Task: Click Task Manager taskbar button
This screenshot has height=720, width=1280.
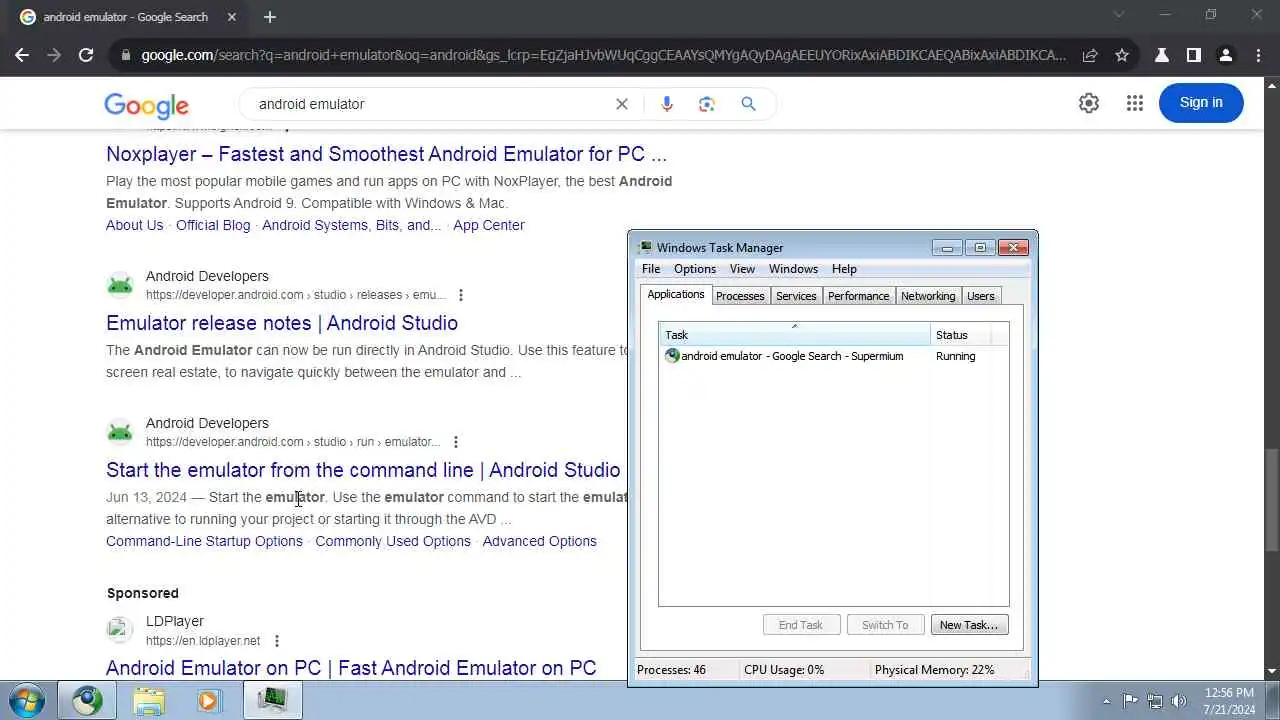Action: point(272,701)
